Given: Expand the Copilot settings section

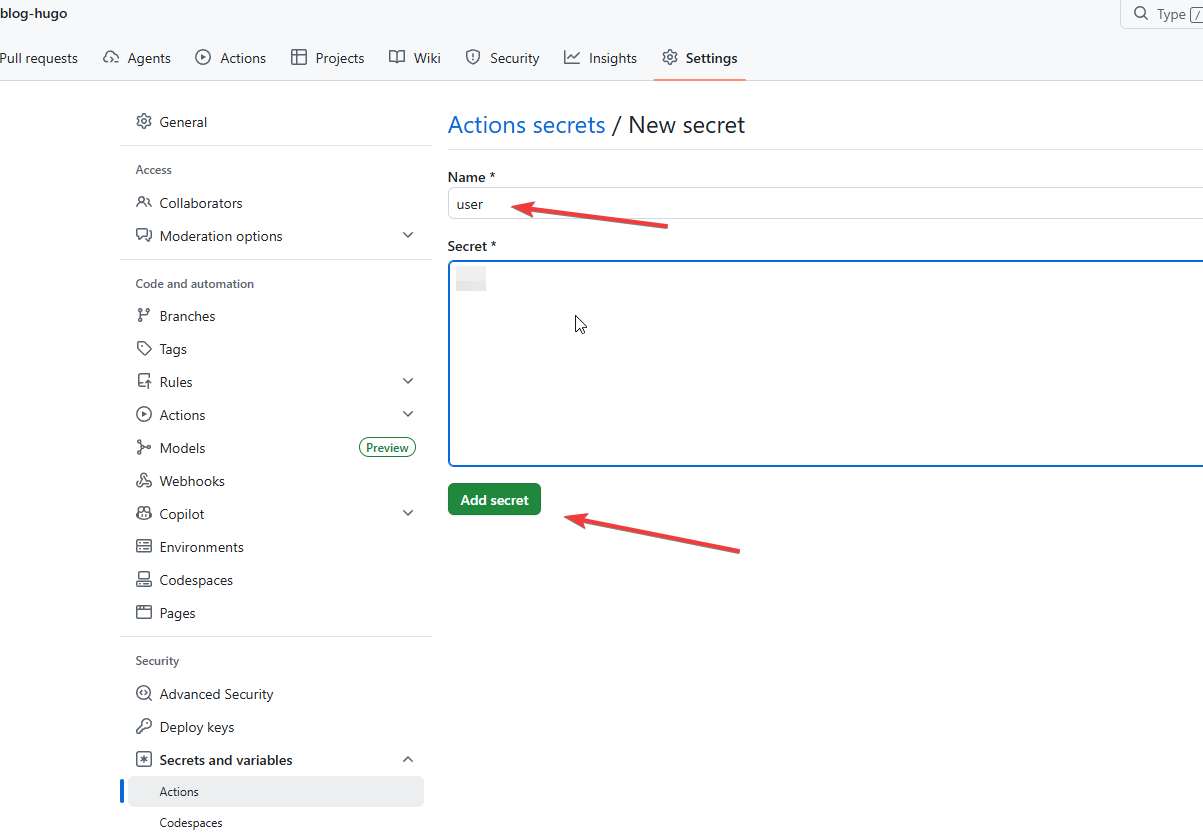Looking at the screenshot, I should click(x=407, y=514).
